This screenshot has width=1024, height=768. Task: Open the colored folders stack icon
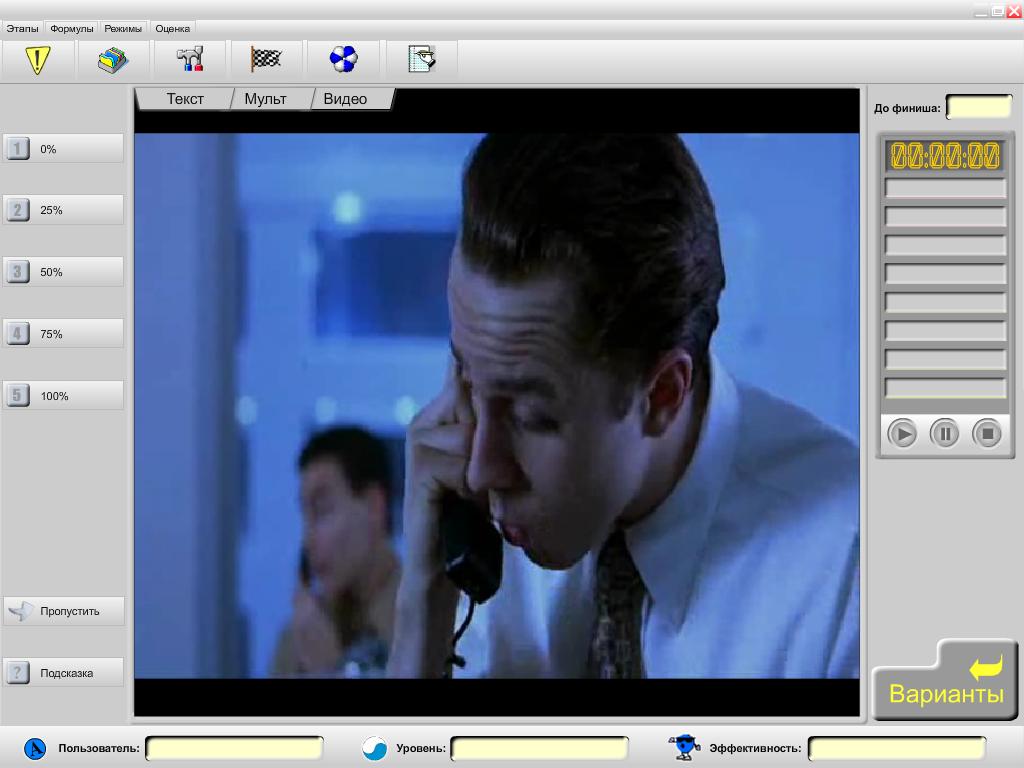113,60
